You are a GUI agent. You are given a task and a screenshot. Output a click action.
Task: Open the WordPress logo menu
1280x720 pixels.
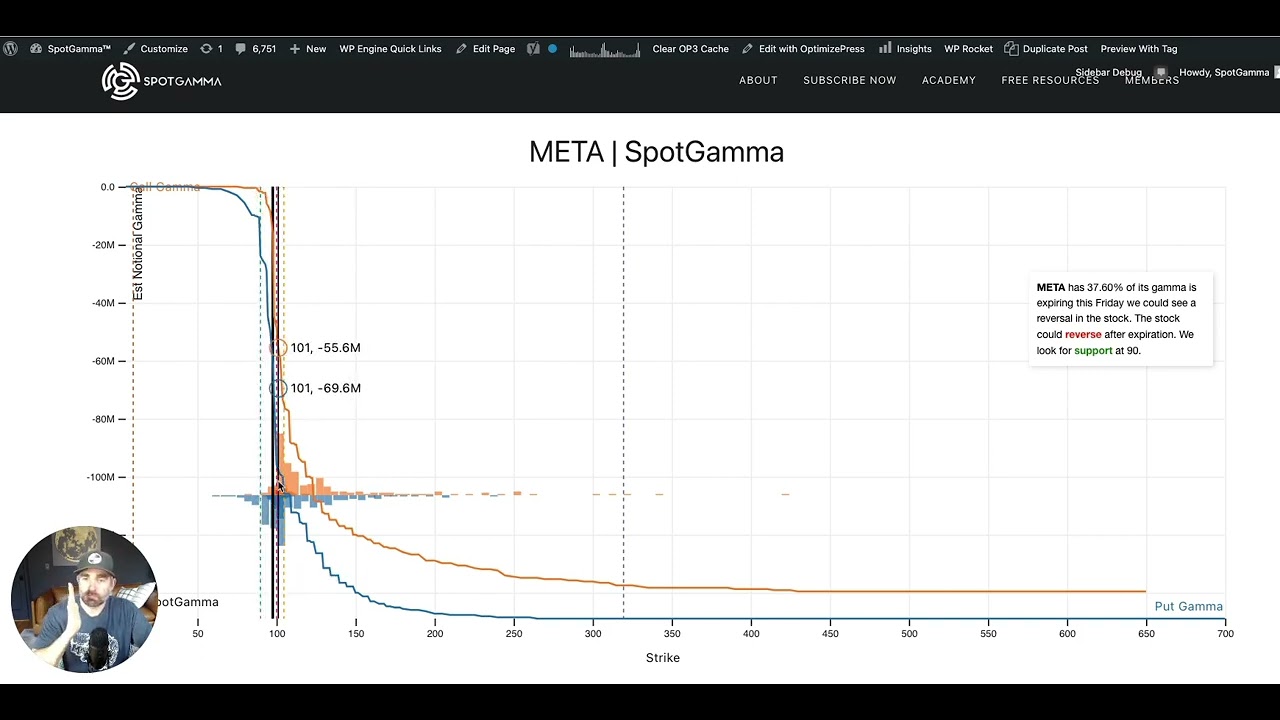[x=10, y=48]
